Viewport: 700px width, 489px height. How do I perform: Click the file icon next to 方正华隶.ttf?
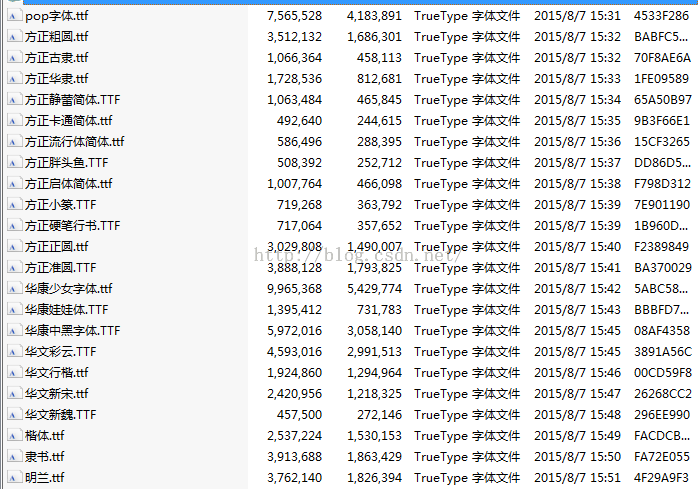tap(14, 79)
